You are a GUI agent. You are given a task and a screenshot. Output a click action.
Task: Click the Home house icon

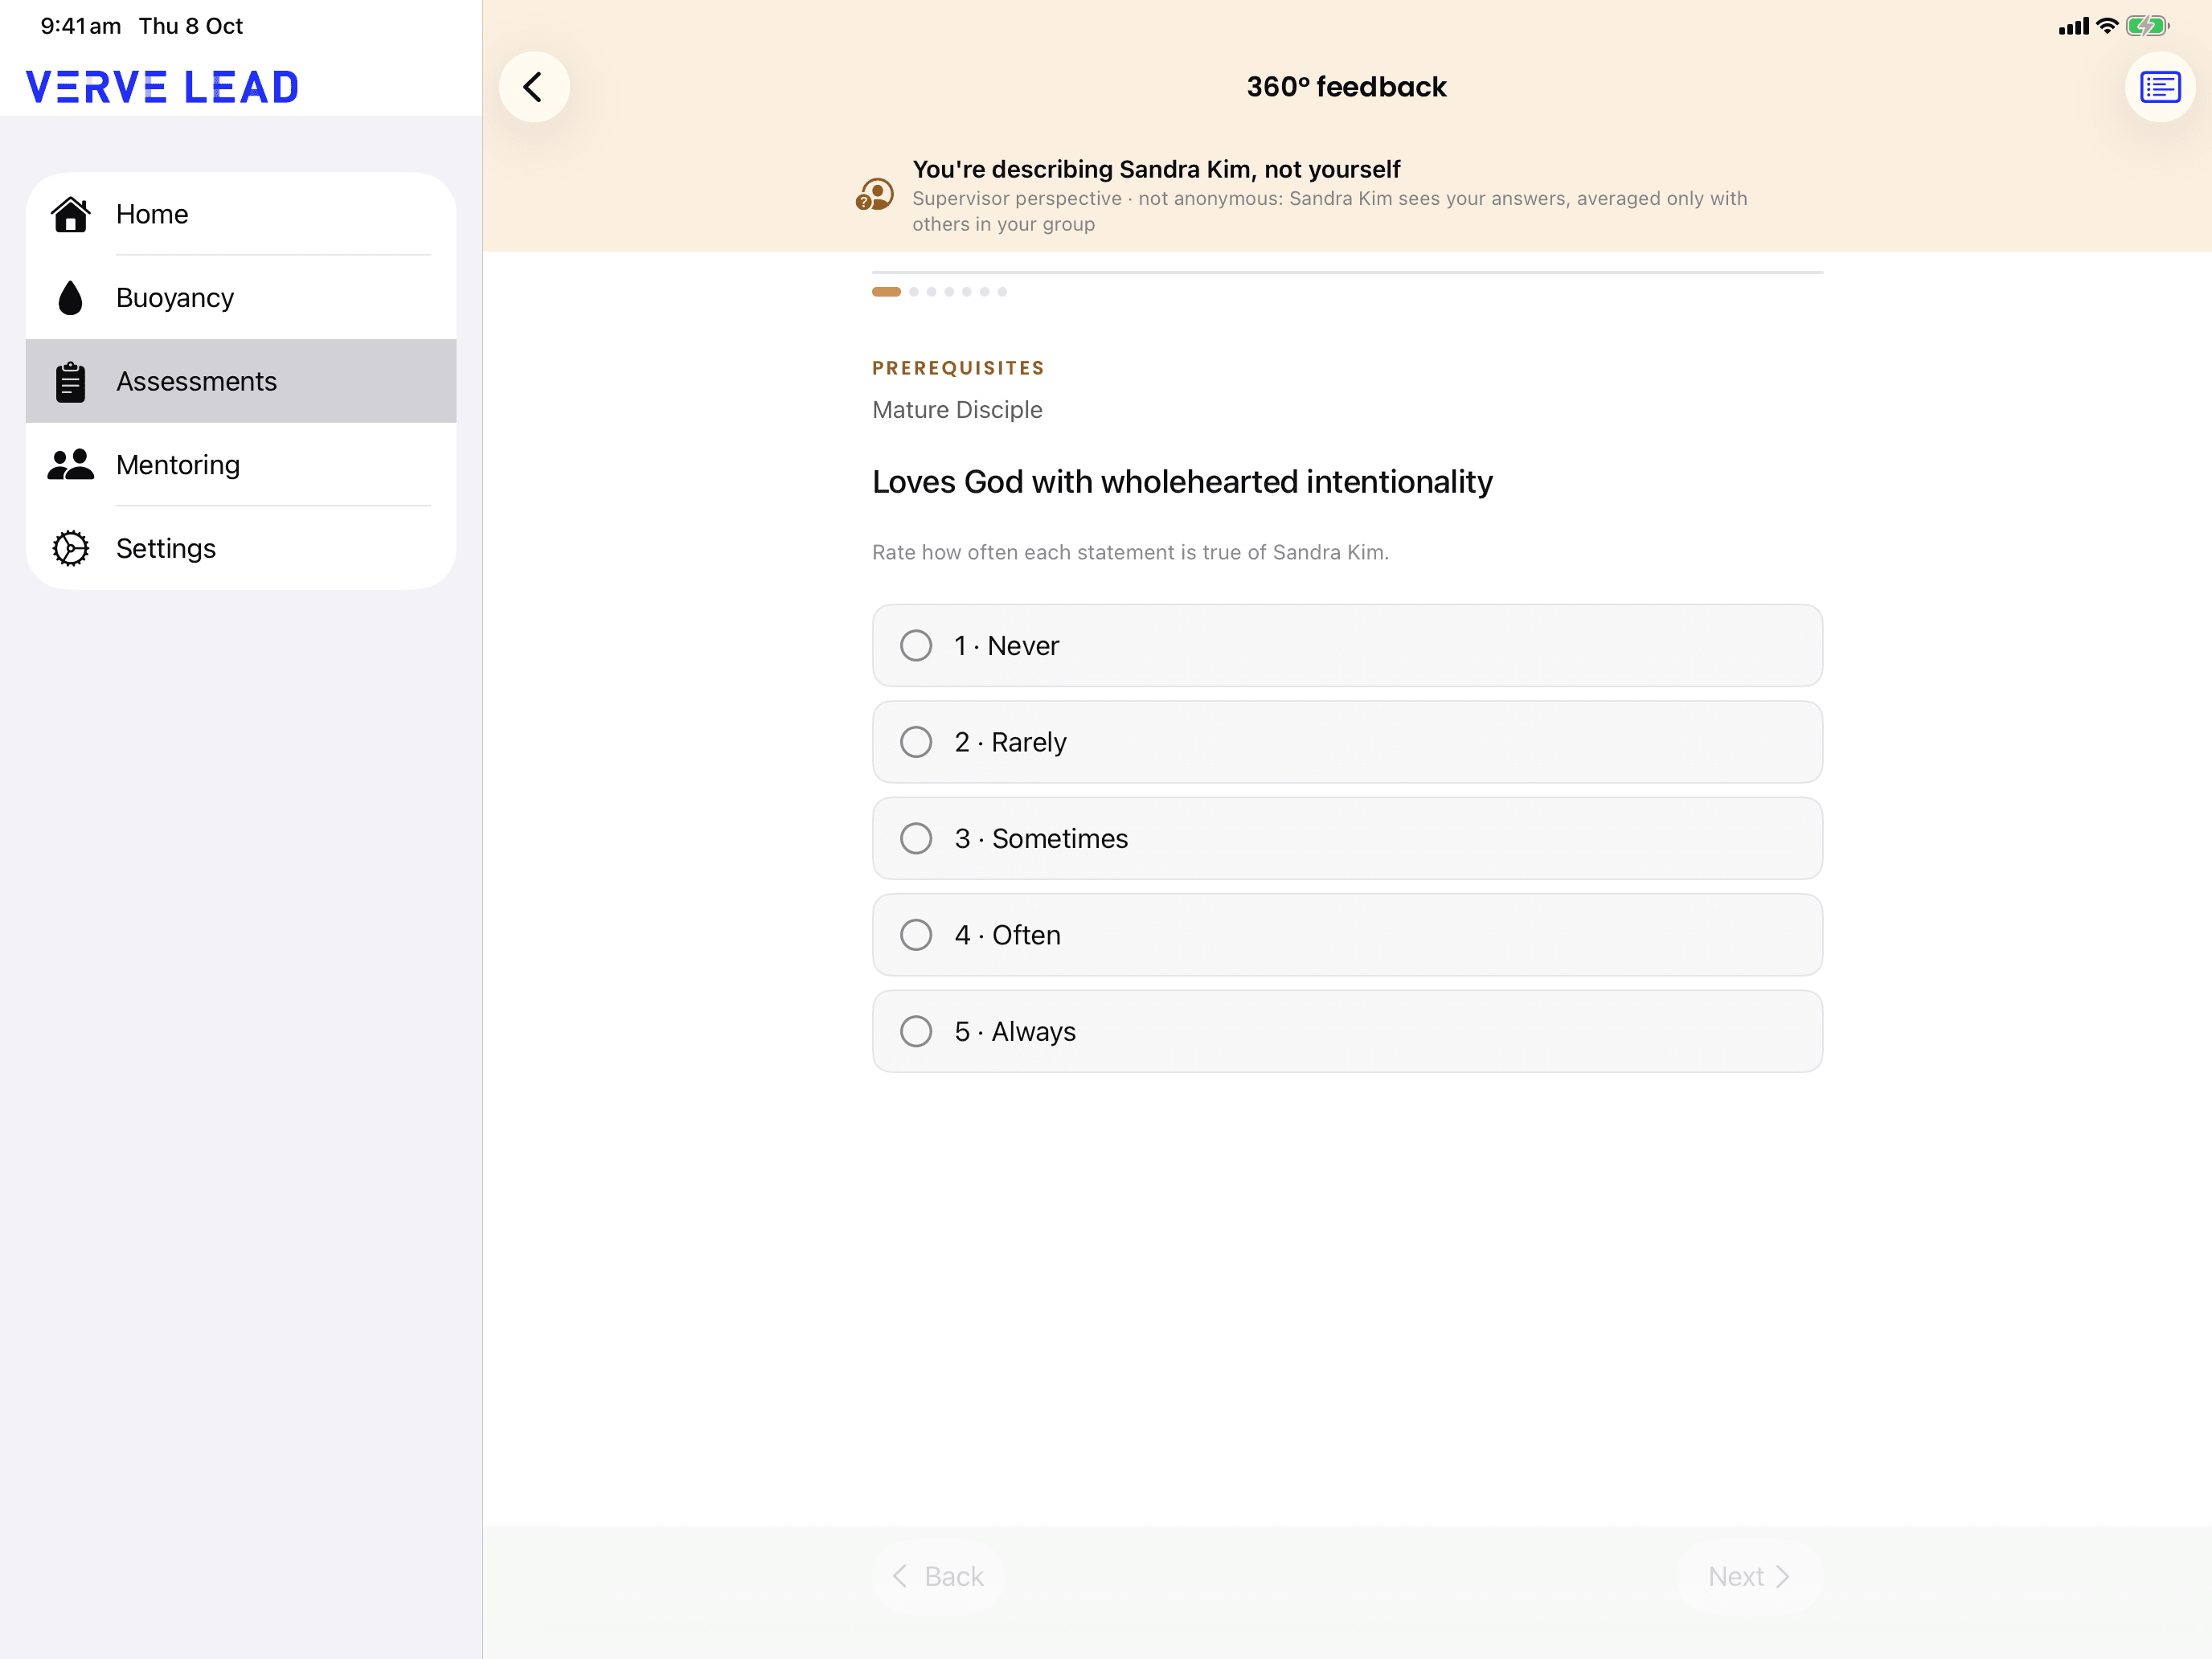[70, 214]
